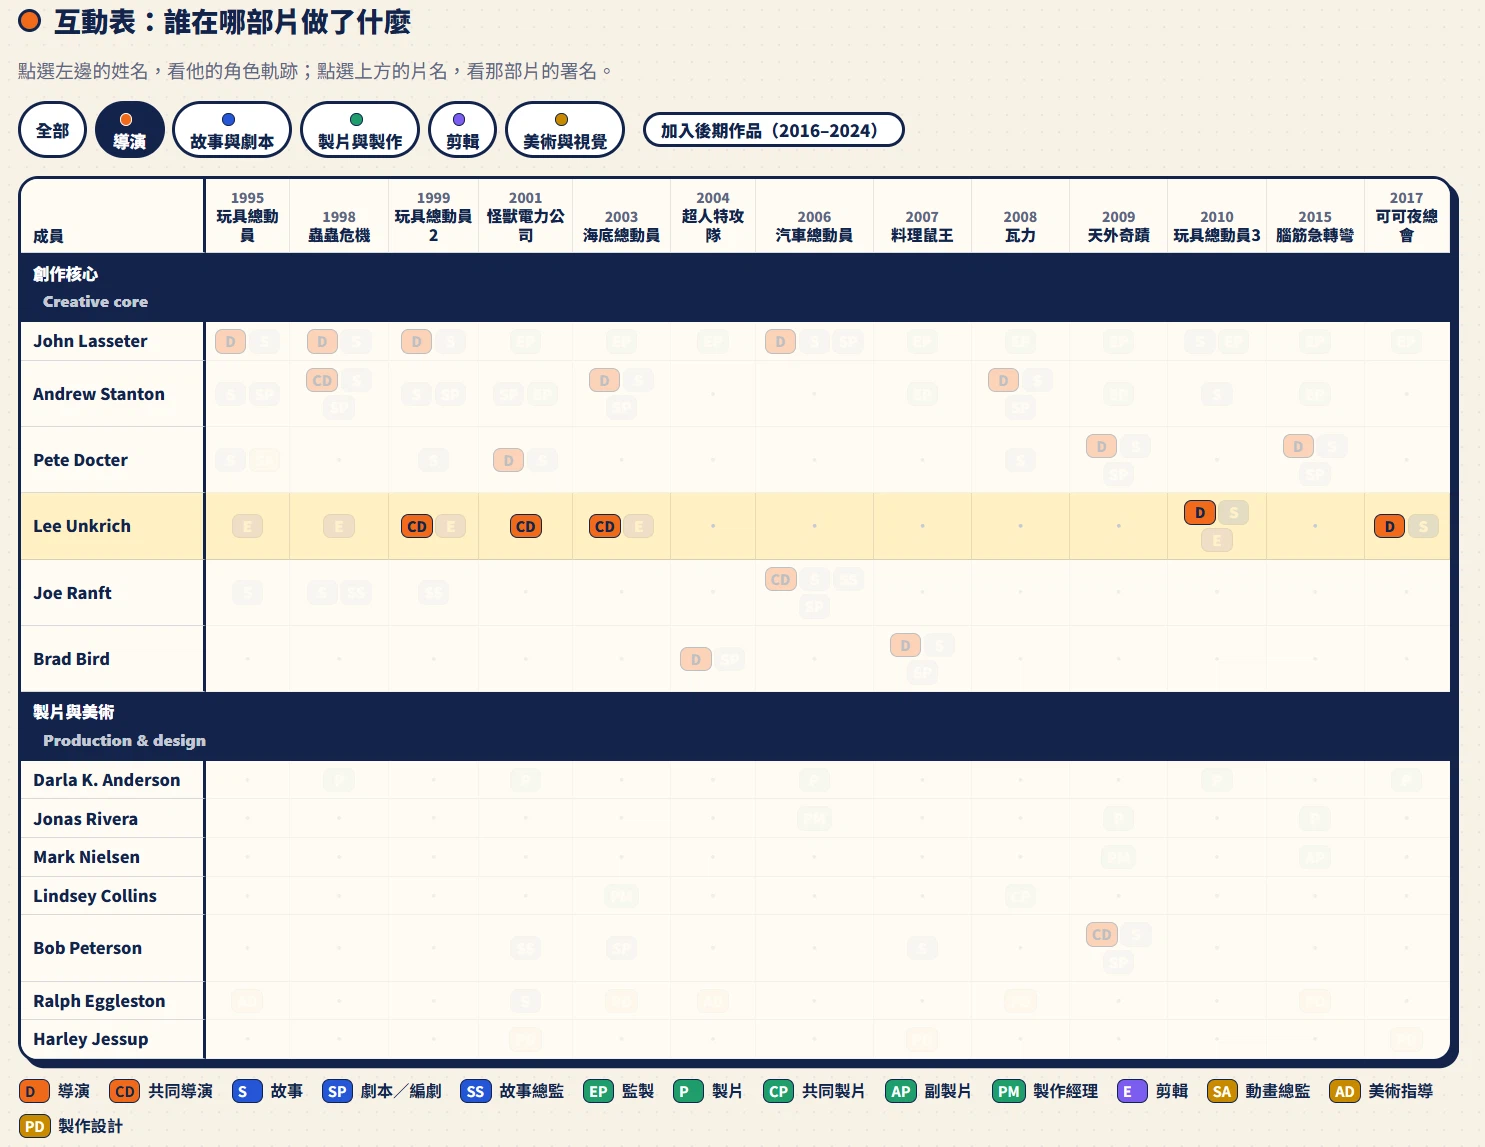Click the green EP 監製 legend badge

click(x=598, y=1091)
